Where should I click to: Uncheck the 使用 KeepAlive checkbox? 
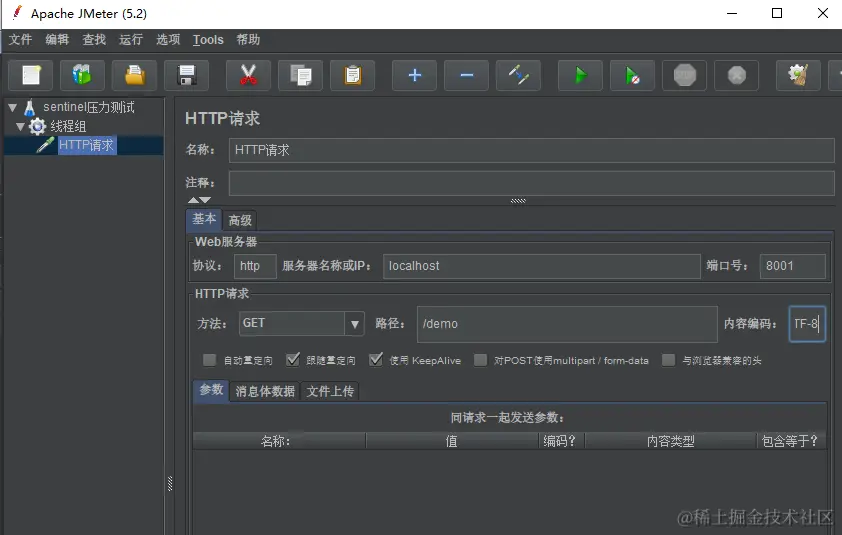(376, 359)
